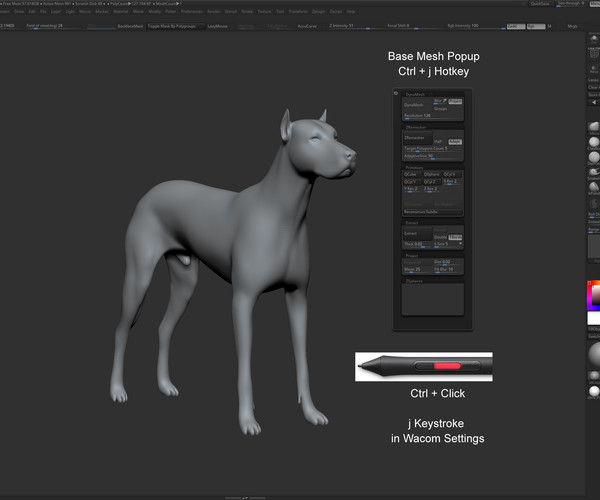
Task: Toggle the Zadd mode button
Action: (516, 26)
